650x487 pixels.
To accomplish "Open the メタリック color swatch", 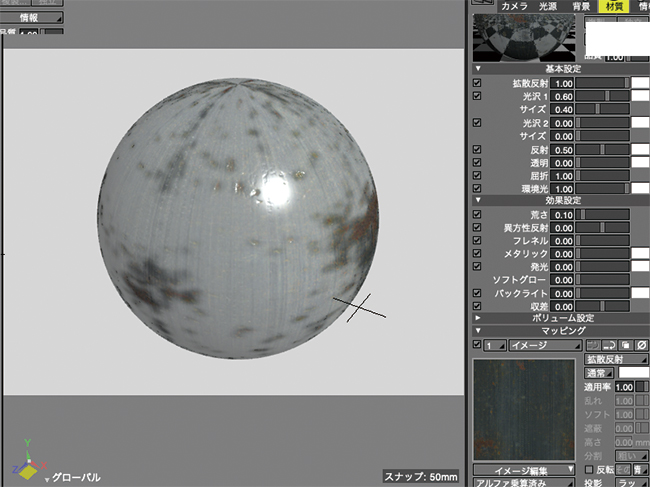I will tap(640, 253).
